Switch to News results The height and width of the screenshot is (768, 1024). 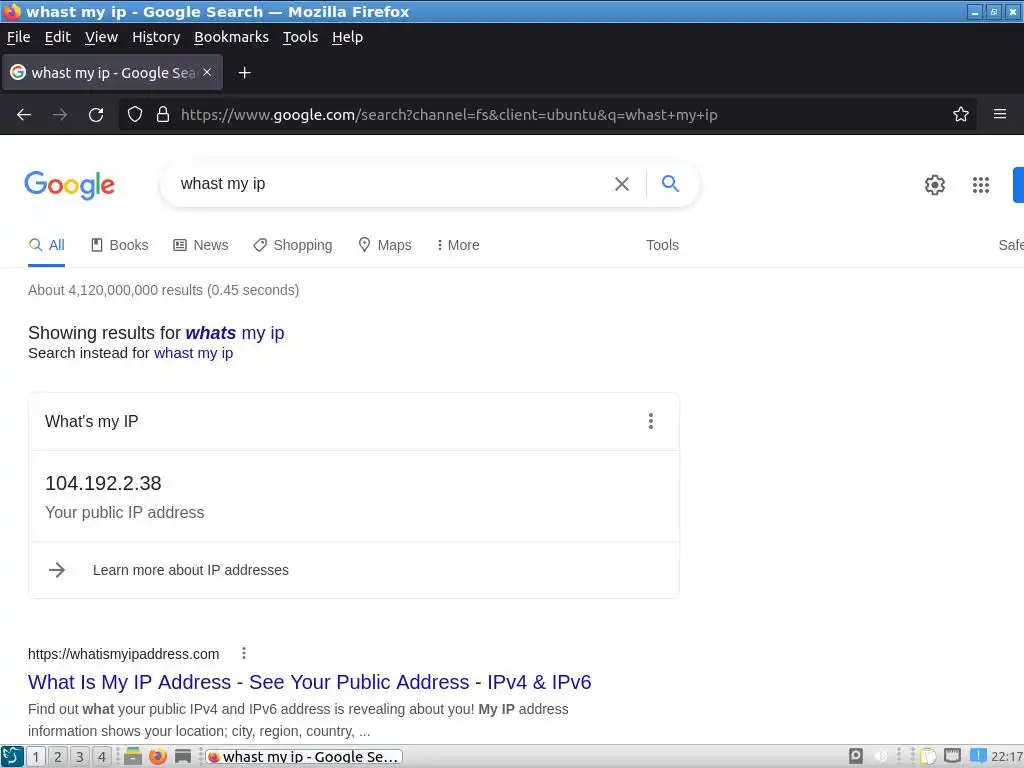coord(200,245)
